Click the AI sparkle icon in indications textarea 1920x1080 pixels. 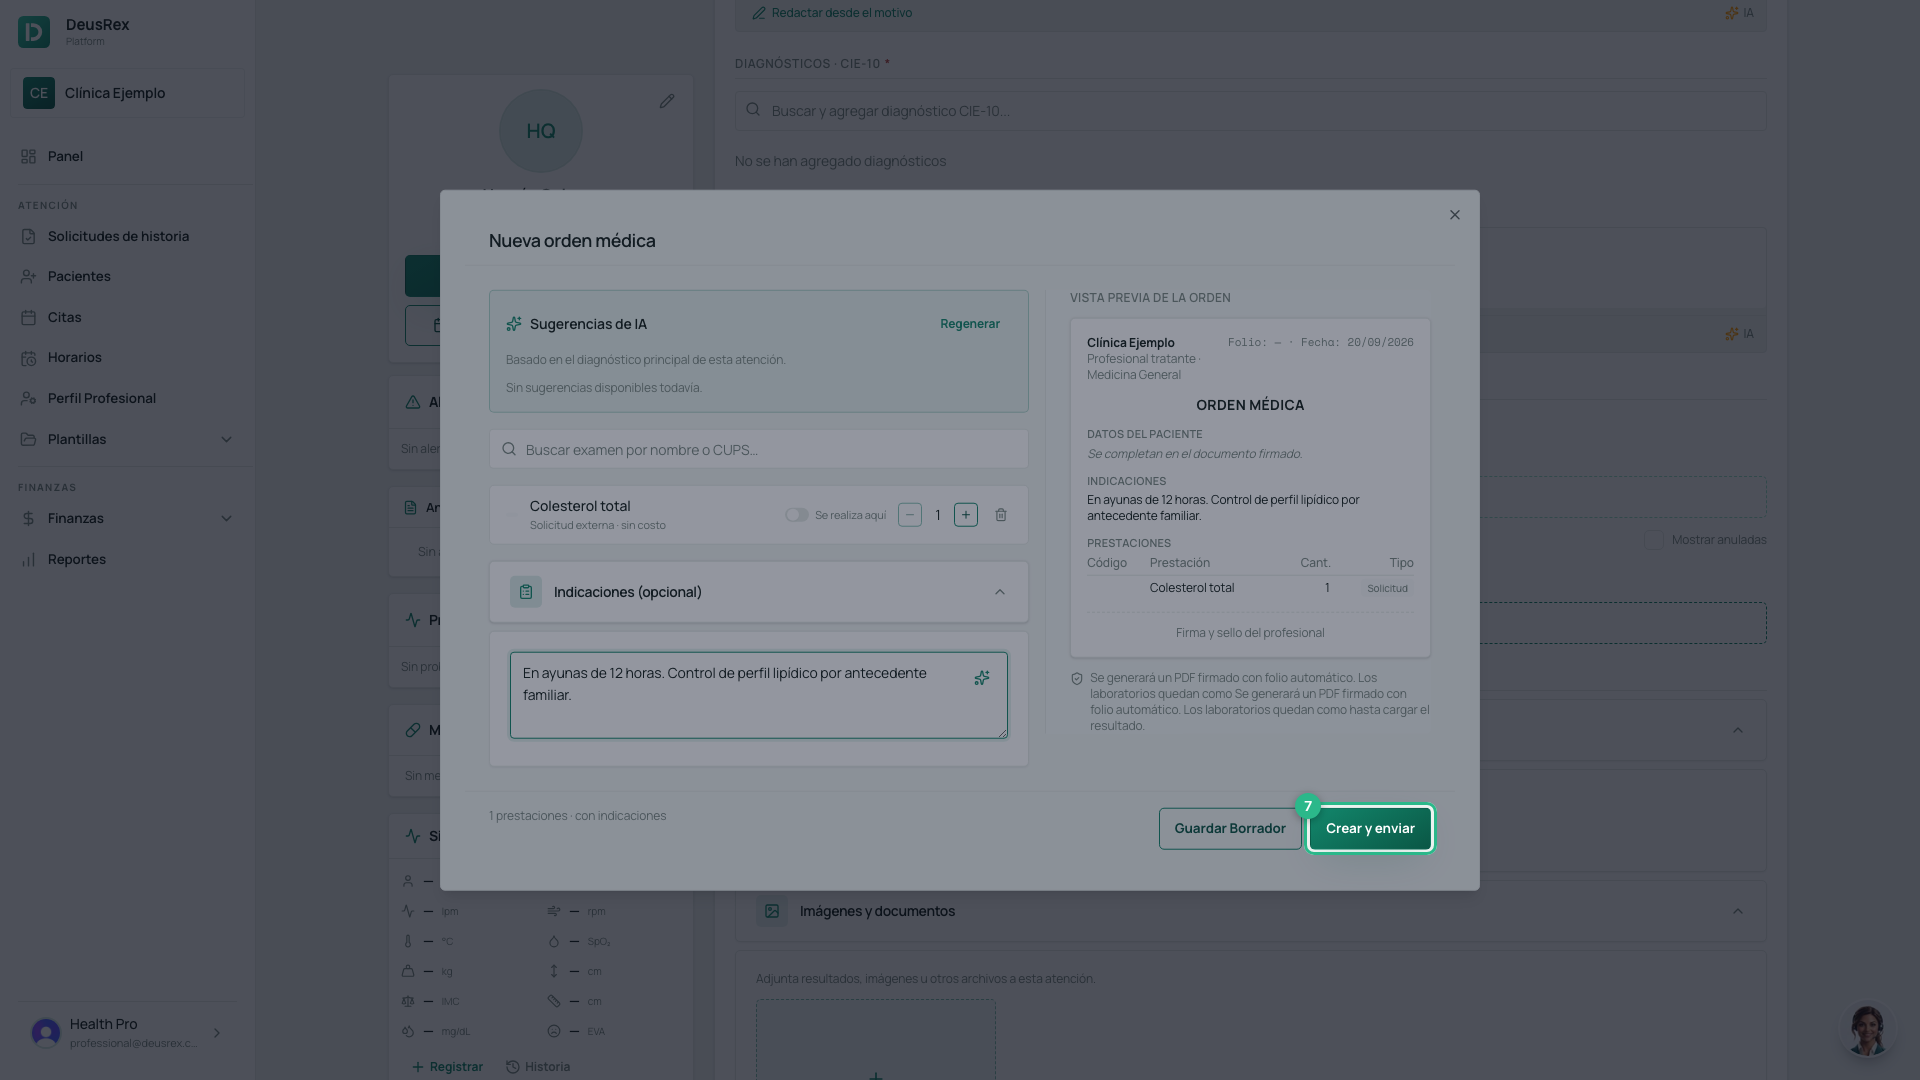(x=982, y=678)
